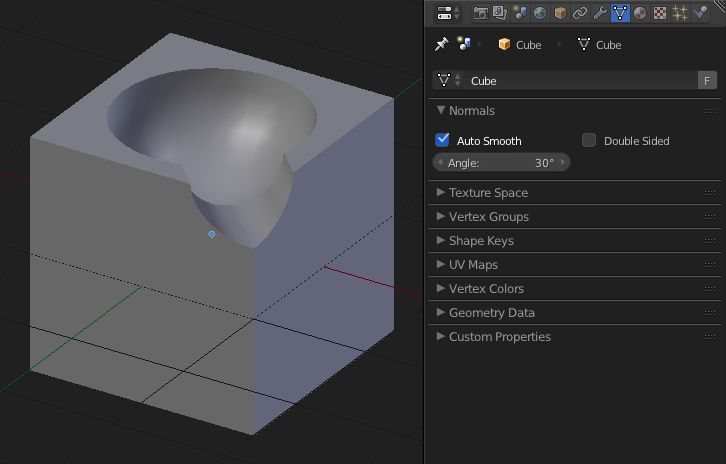Open the Modifiers tab (wrench icon)
Screen dimensions: 726x464
click(600, 13)
